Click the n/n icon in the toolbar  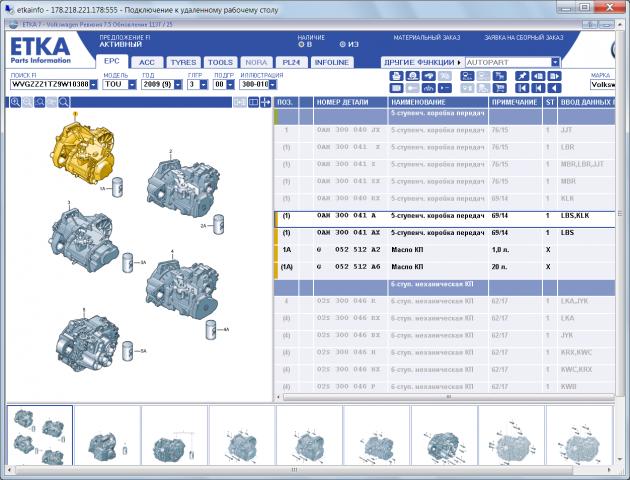coord(428,88)
